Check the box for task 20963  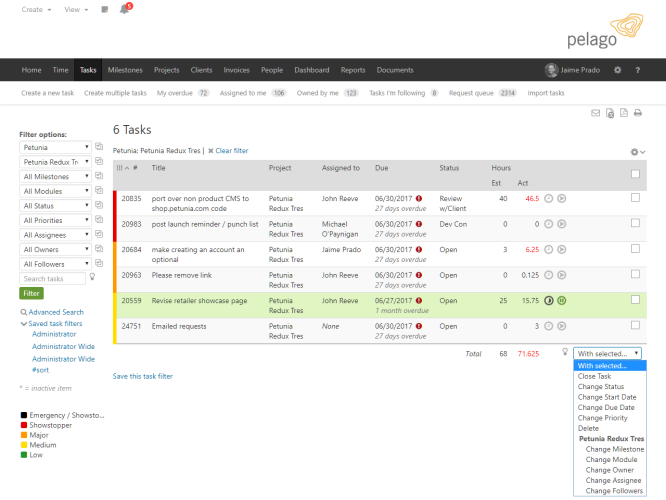[635, 274]
